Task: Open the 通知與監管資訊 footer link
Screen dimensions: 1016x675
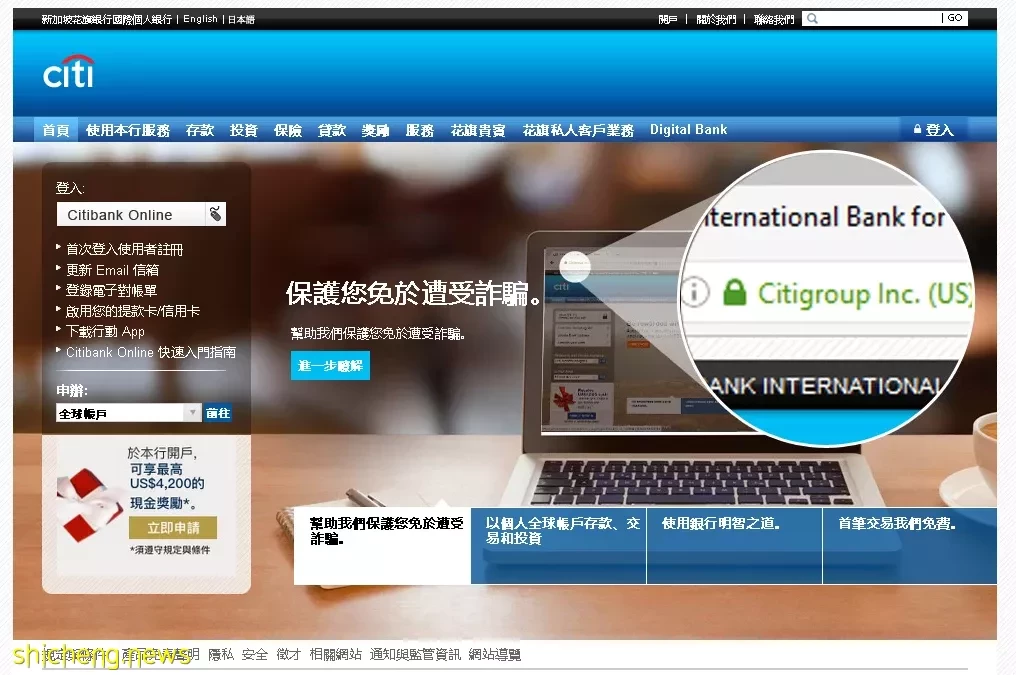Action: pos(415,655)
